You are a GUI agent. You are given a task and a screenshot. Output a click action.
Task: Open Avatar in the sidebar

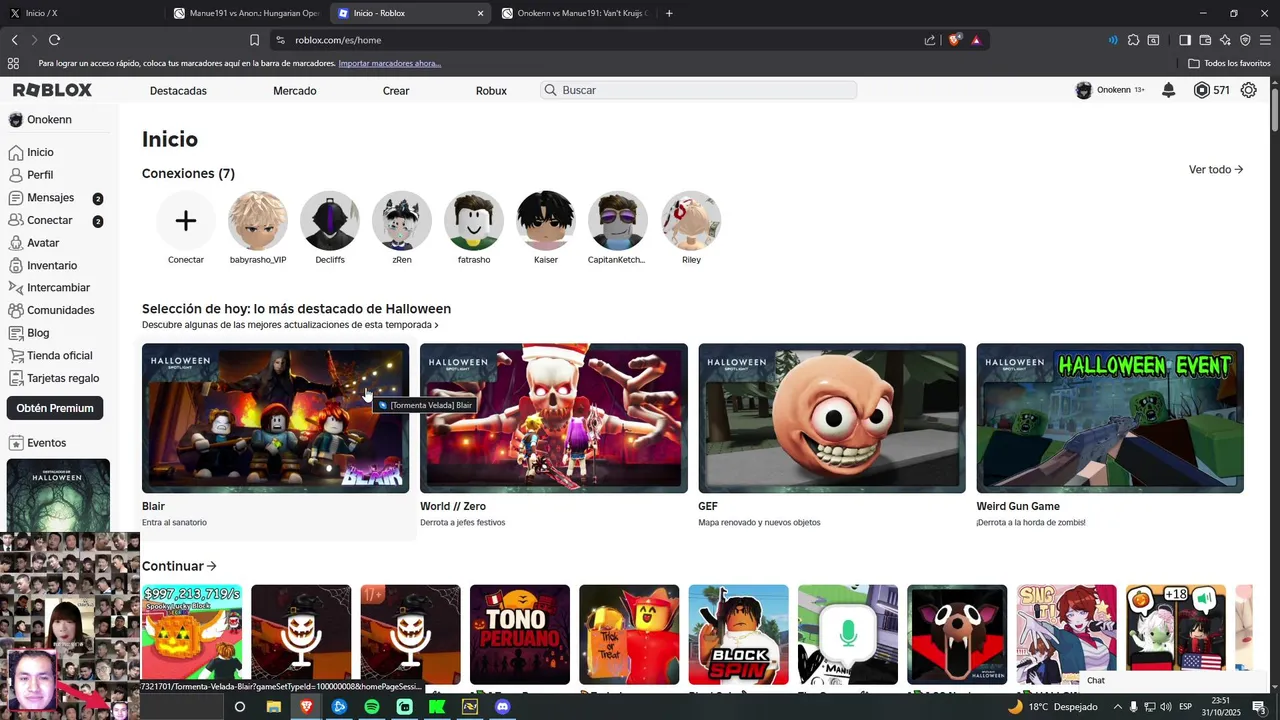click(34, 243)
